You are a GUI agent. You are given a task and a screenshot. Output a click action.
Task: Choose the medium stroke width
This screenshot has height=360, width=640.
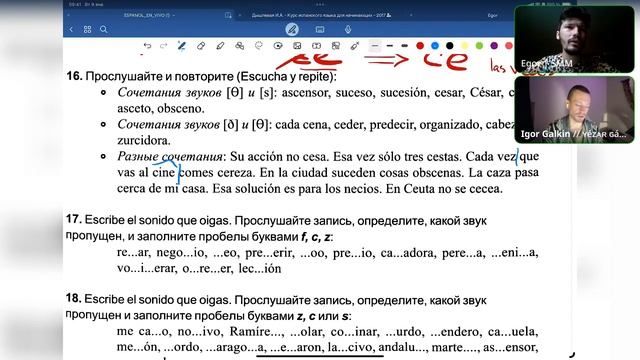(389, 46)
